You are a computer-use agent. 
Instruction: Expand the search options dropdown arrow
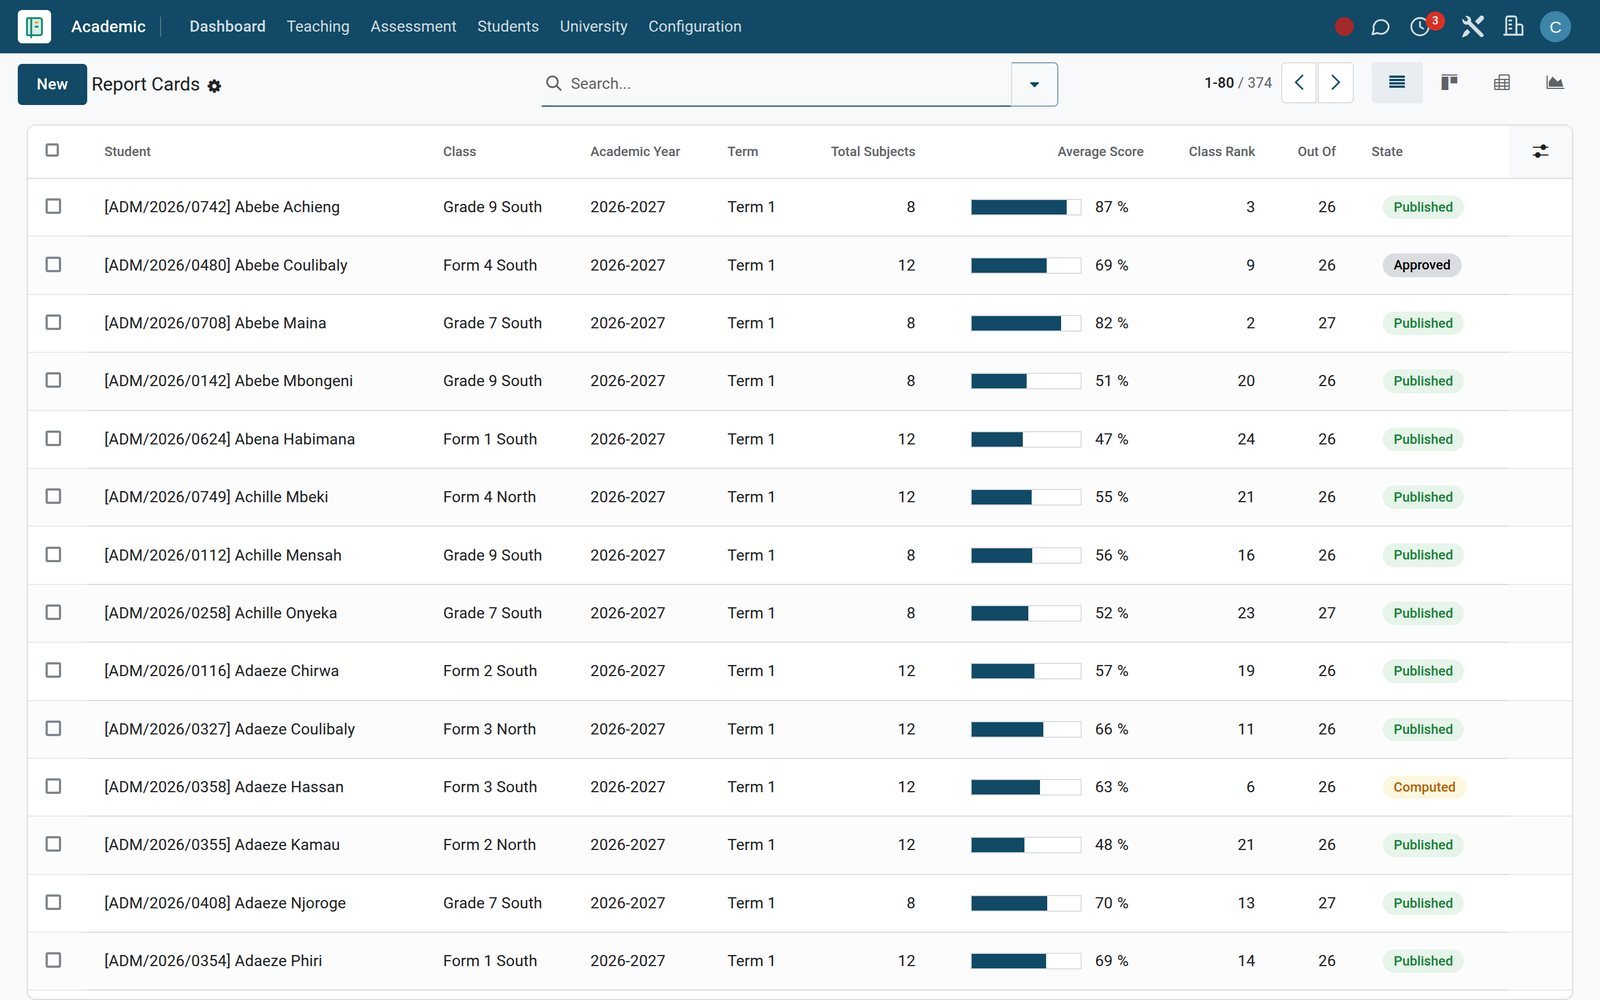click(x=1034, y=84)
